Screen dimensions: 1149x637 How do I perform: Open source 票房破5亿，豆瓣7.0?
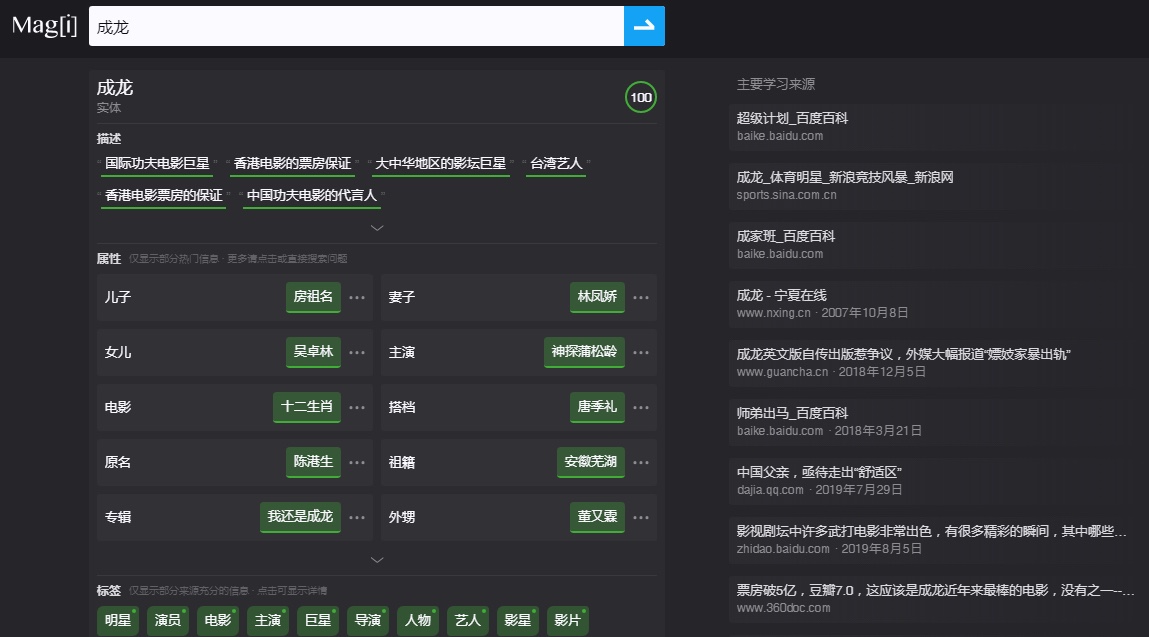coord(935,591)
